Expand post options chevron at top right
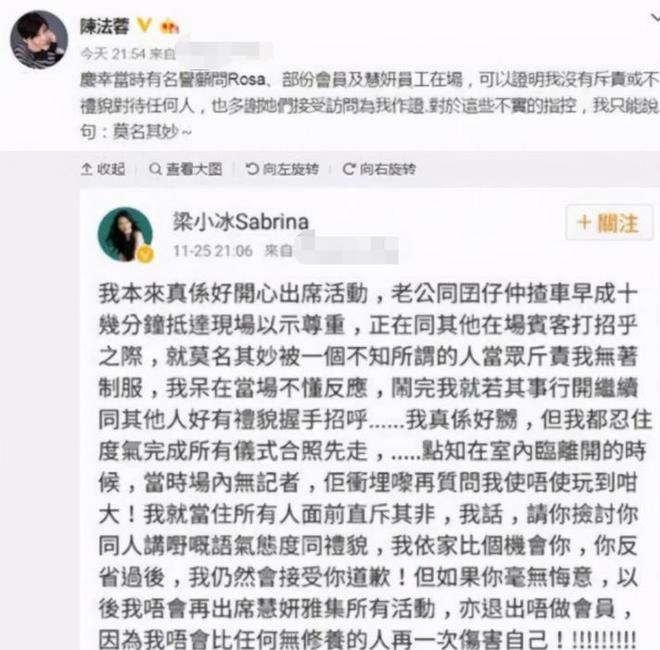This screenshot has height=650, width=660. tap(655, 18)
